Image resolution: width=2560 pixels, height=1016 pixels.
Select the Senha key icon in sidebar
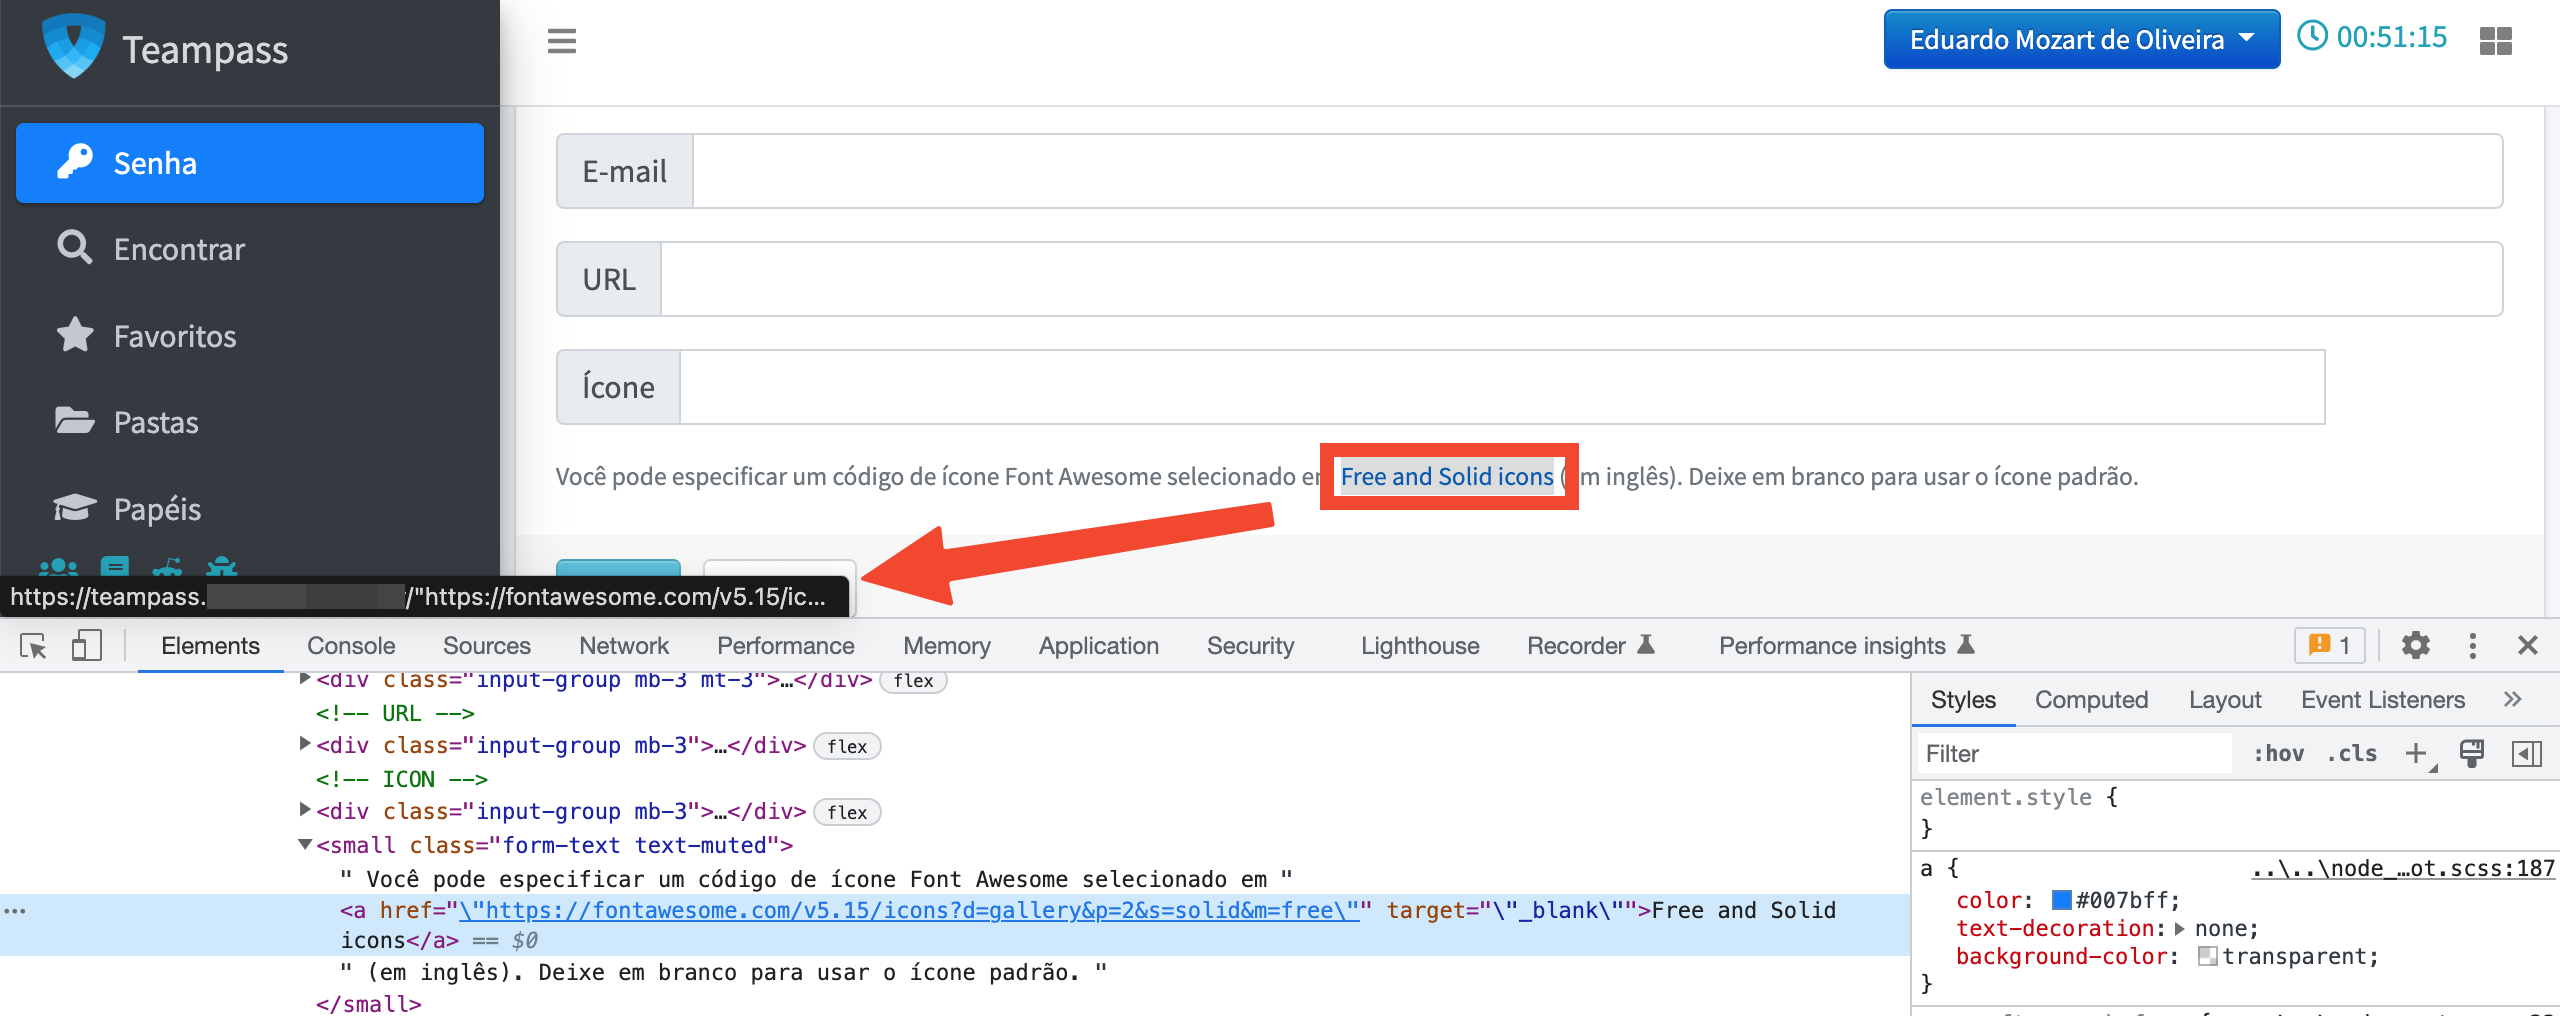pyautogui.click(x=74, y=162)
